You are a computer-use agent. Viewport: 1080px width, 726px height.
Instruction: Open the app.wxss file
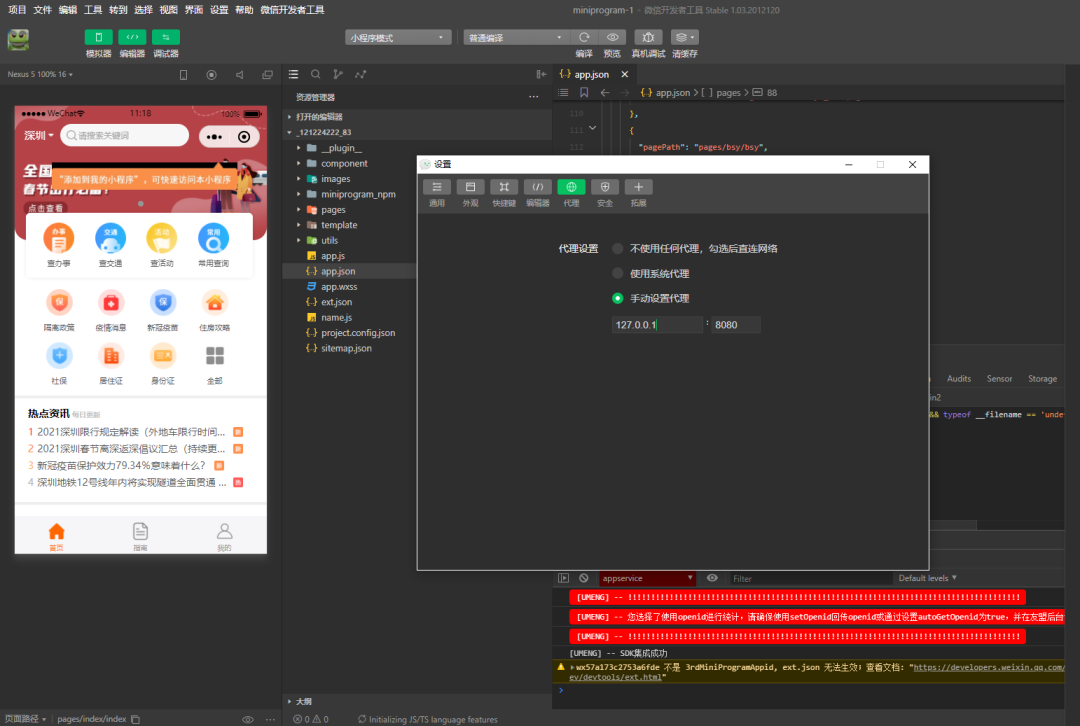339,287
